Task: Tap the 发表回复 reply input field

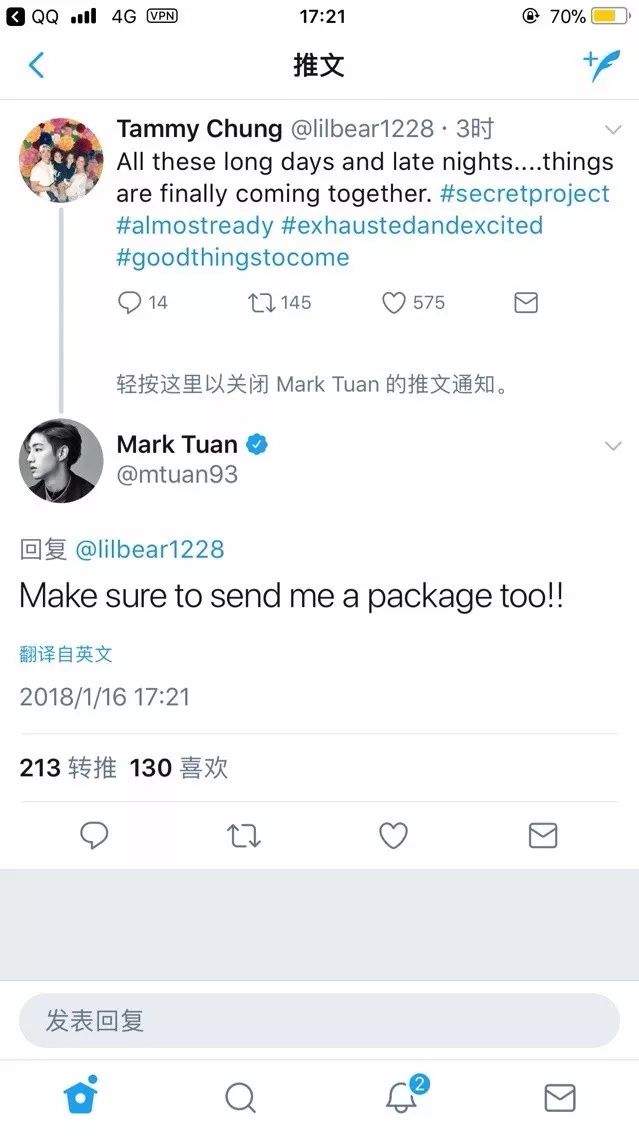Action: pyautogui.click(x=320, y=1020)
